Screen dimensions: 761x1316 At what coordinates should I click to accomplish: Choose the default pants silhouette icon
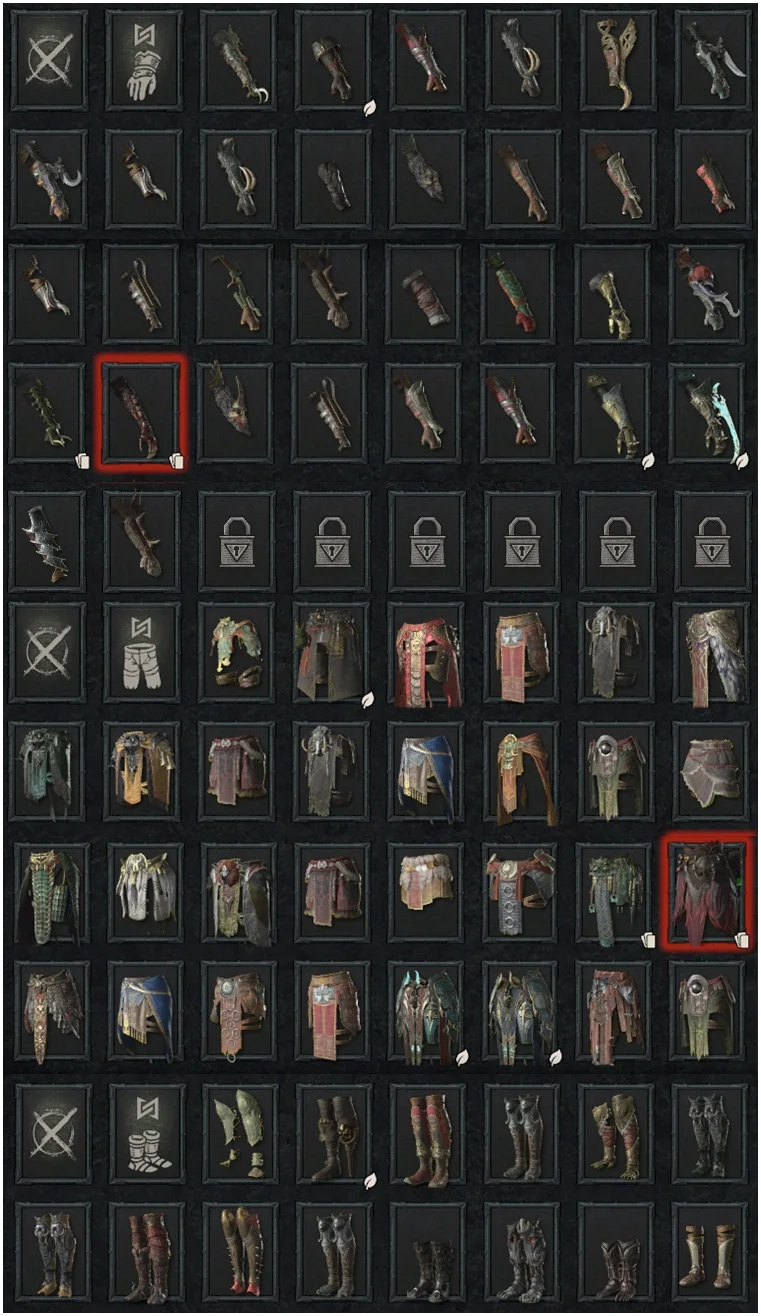coord(143,639)
